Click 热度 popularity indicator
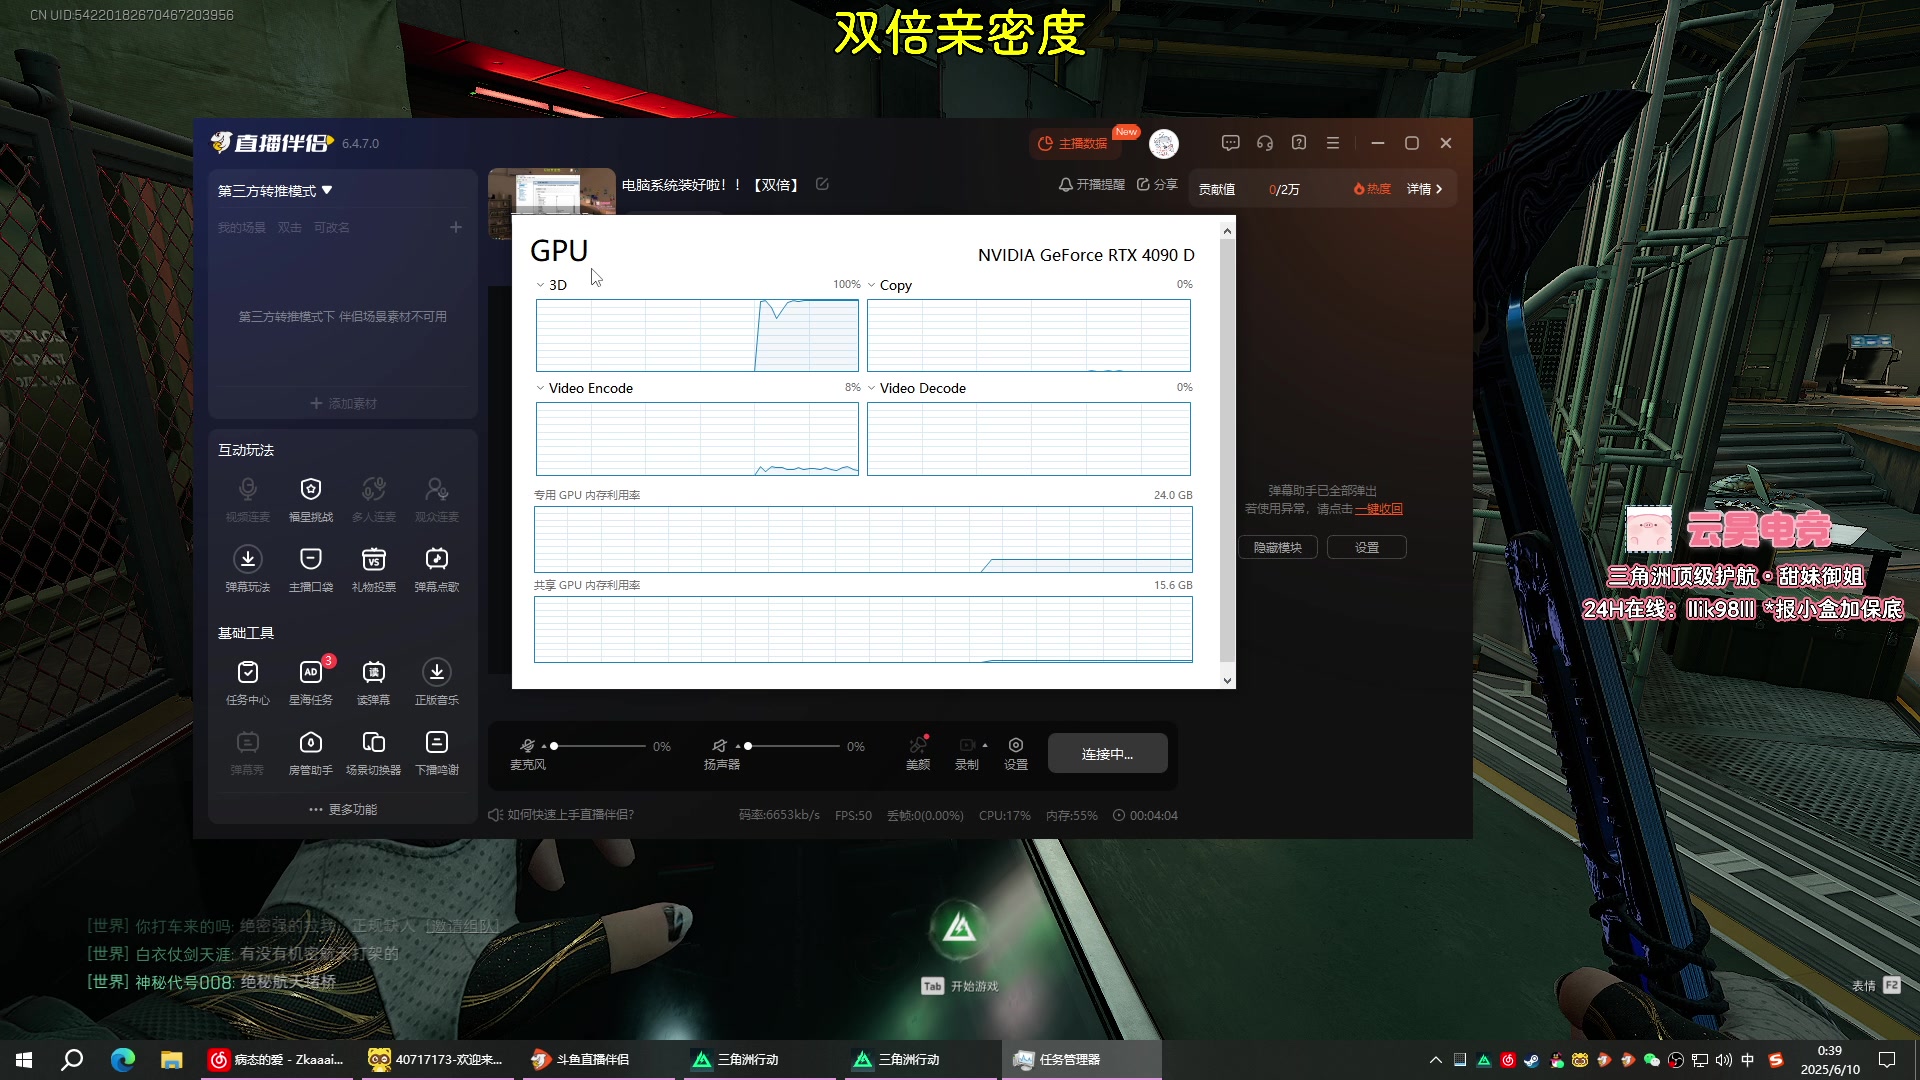This screenshot has width=1920, height=1080. point(1372,189)
